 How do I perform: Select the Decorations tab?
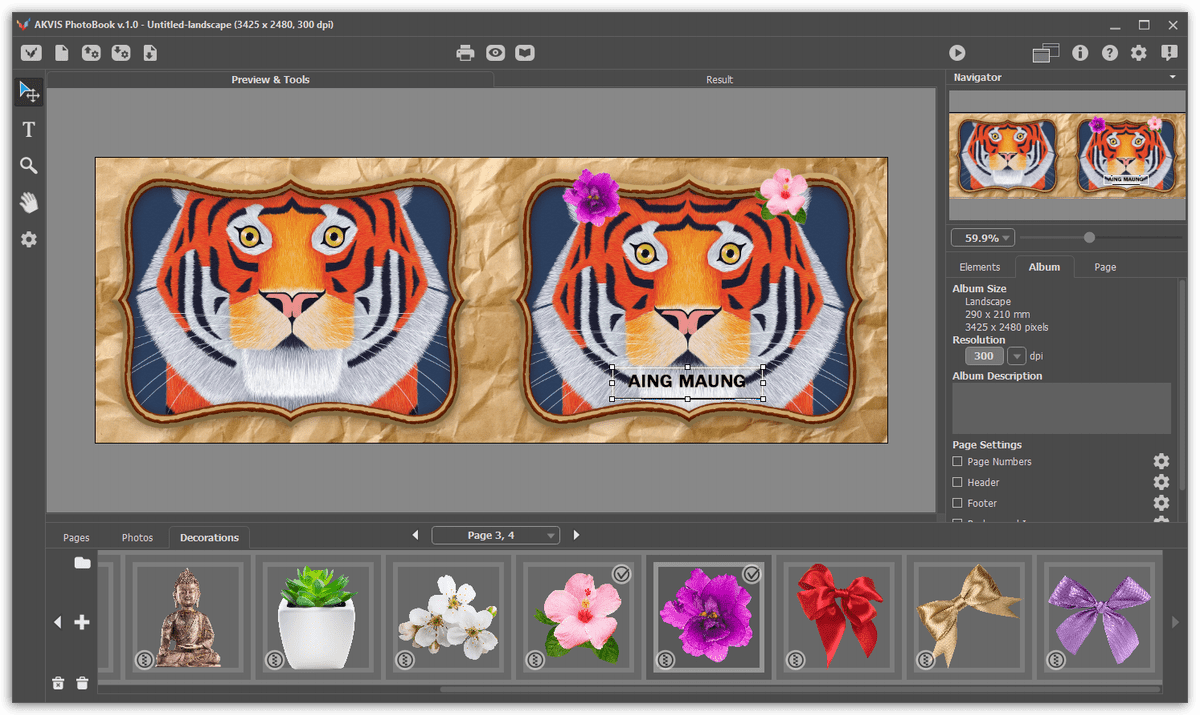(x=209, y=538)
